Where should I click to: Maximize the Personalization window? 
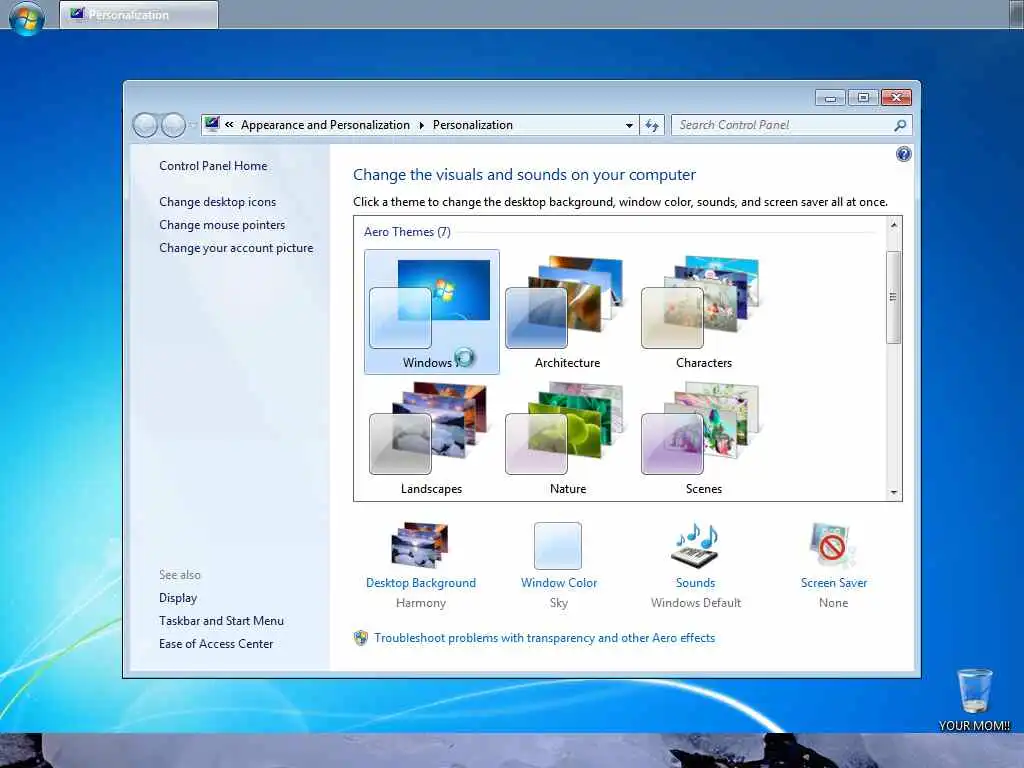[863, 98]
